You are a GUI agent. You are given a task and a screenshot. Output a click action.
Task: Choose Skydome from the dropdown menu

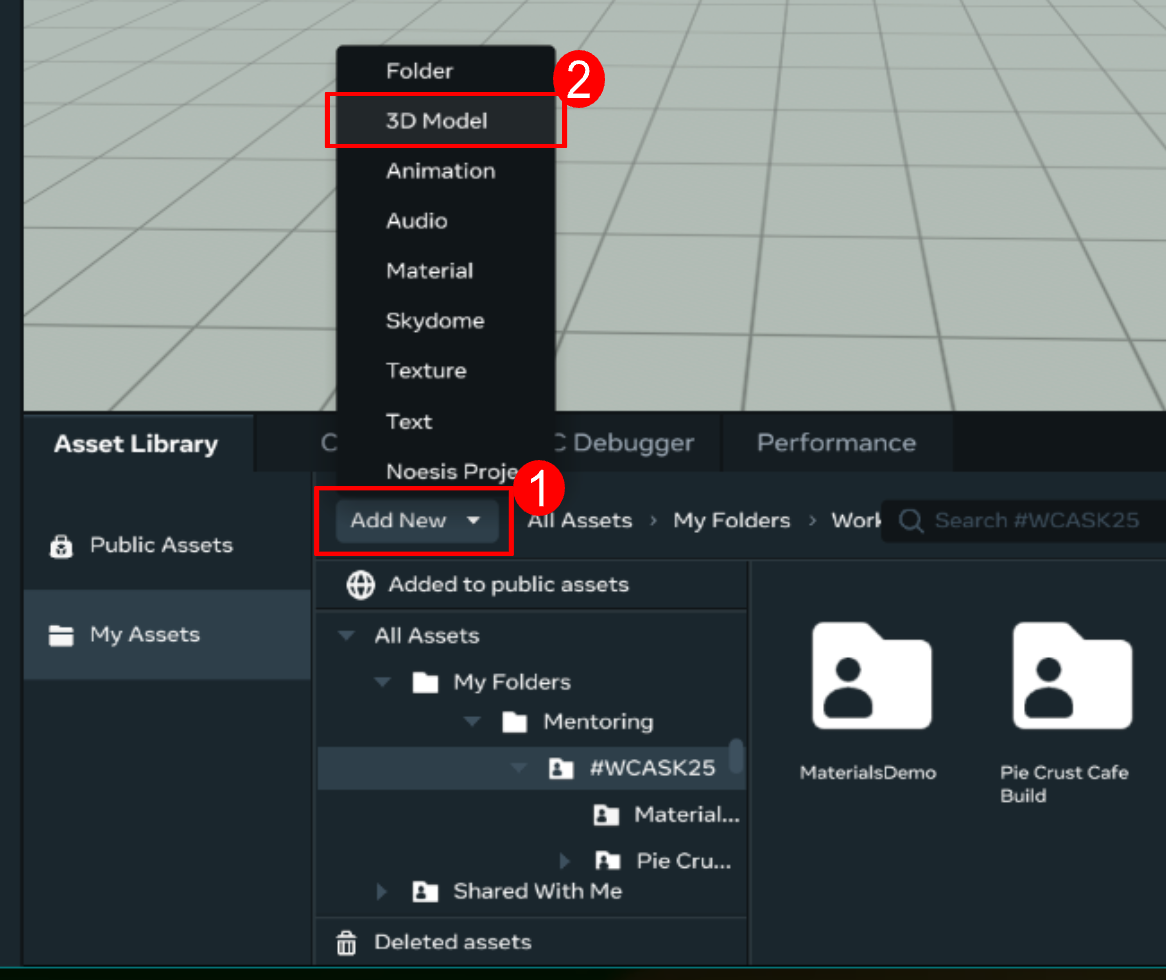[x=435, y=321]
